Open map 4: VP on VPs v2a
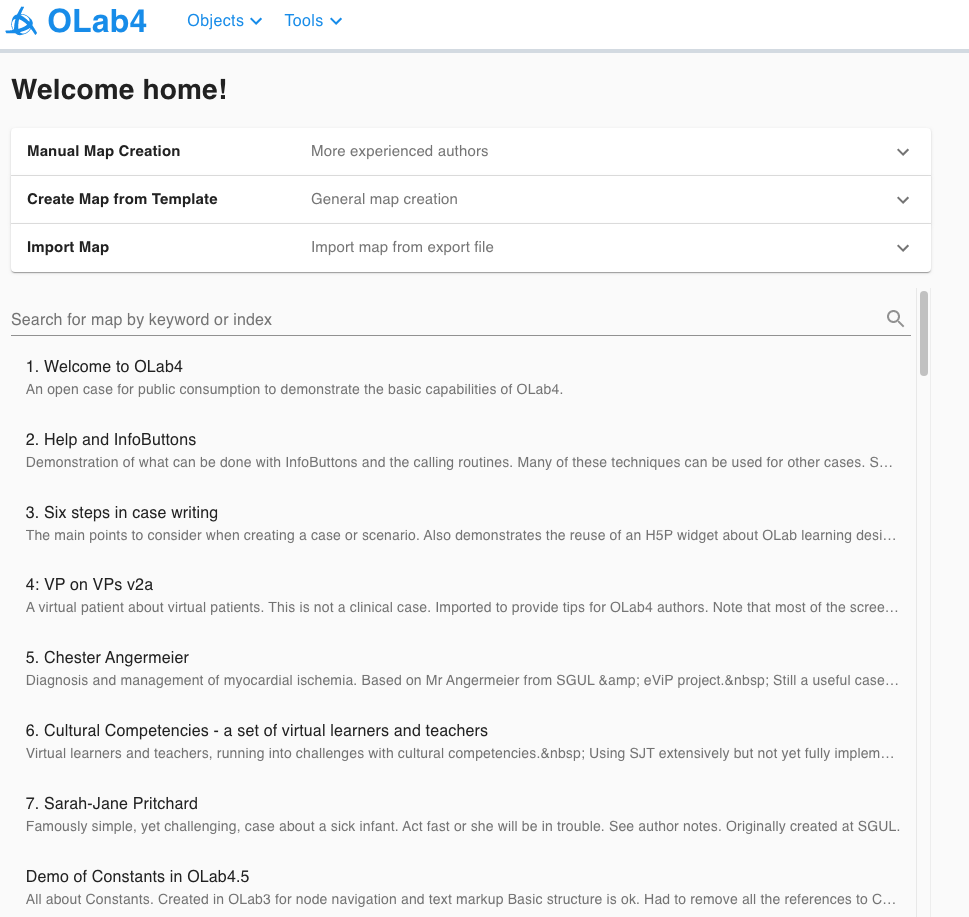Screen dimensions: 969x917 [89, 585]
